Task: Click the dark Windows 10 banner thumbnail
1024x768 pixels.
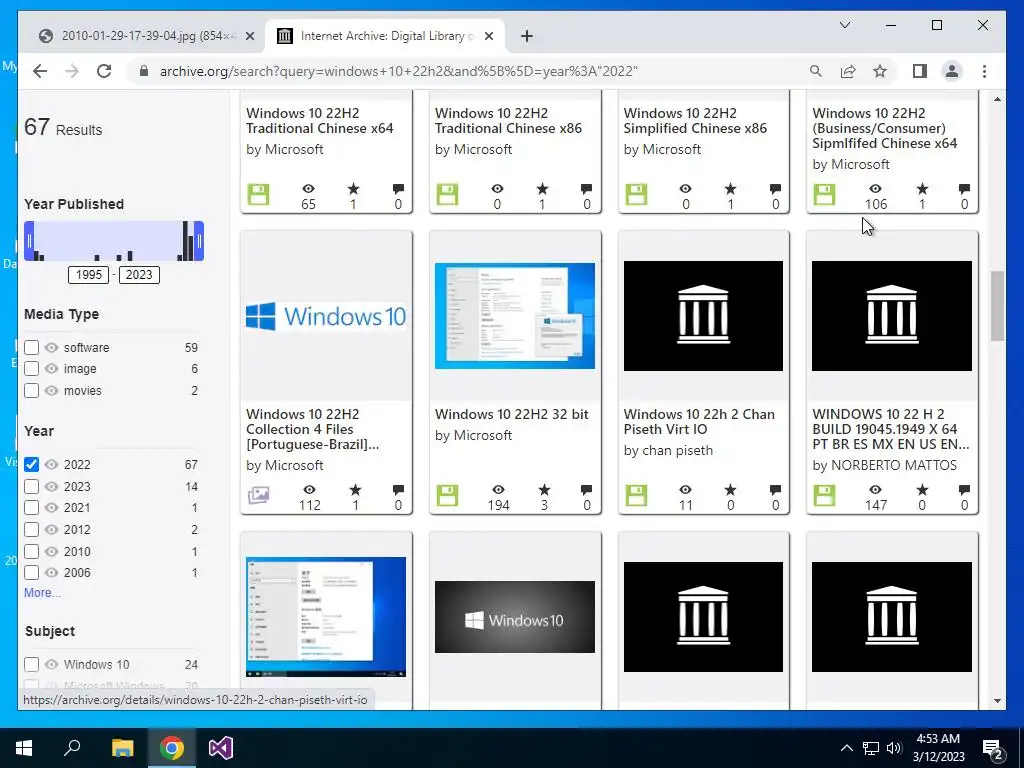Action: click(x=515, y=617)
